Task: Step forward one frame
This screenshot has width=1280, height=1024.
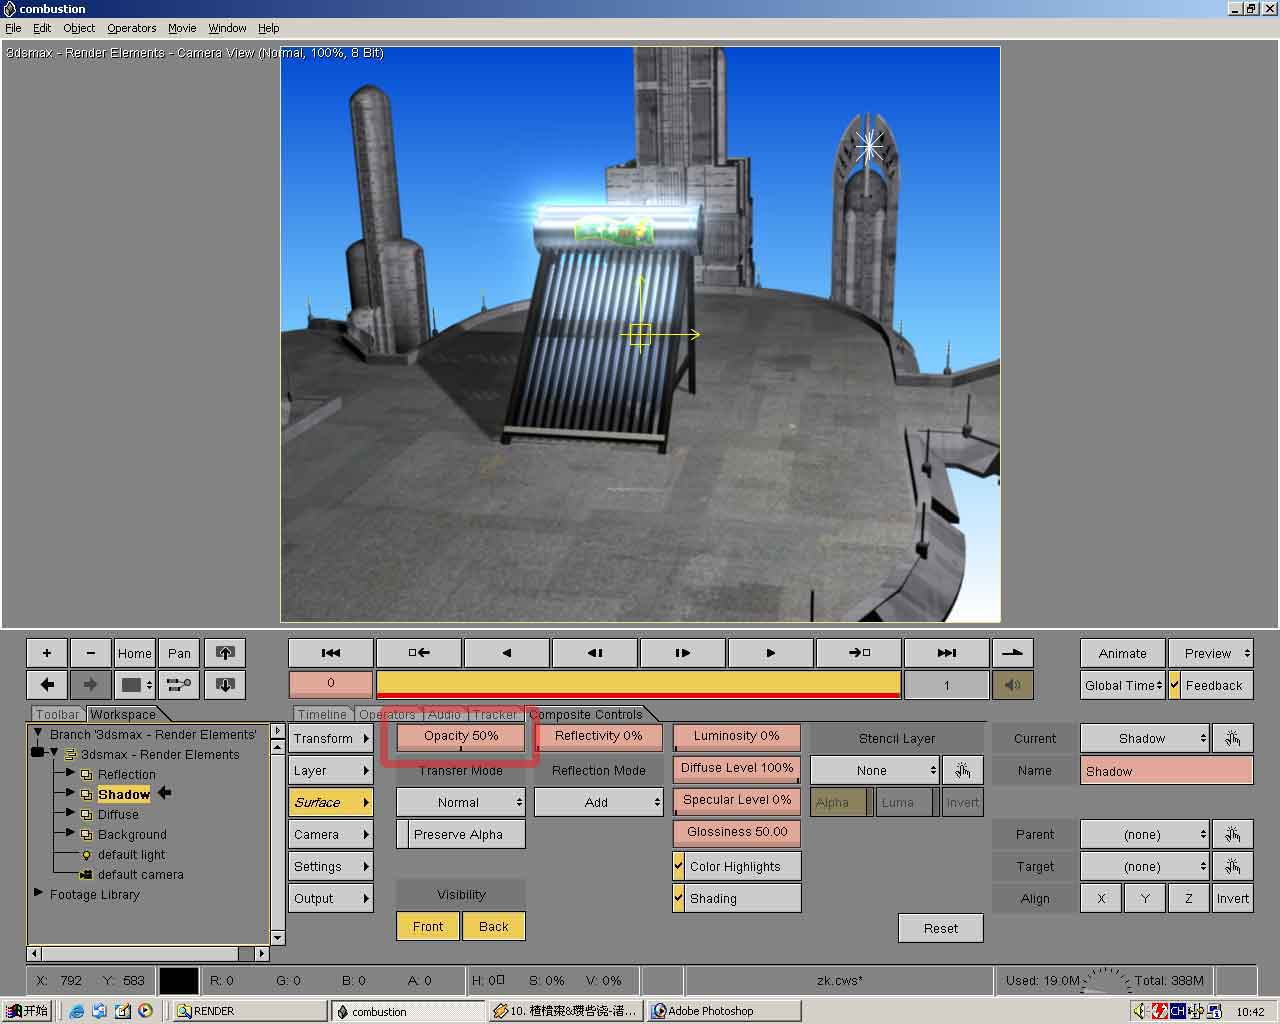Action: [x=682, y=653]
